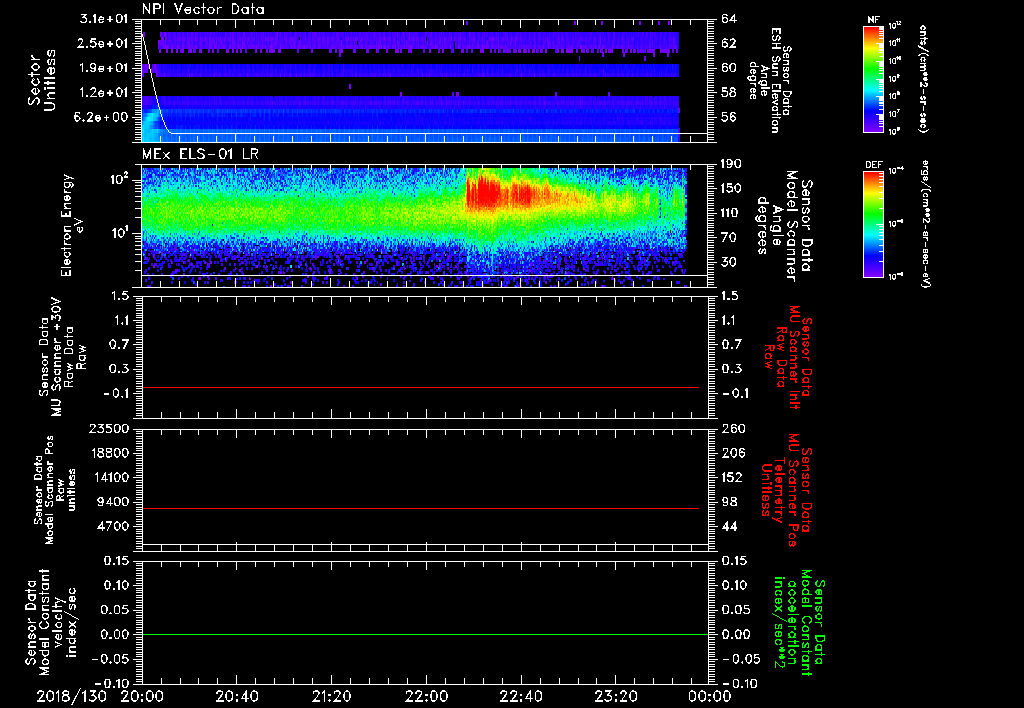This screenshot has width=1024, height=708.
Task: Click the red MU Scanner Inh Raw Data label
Action: coord(788,357)
